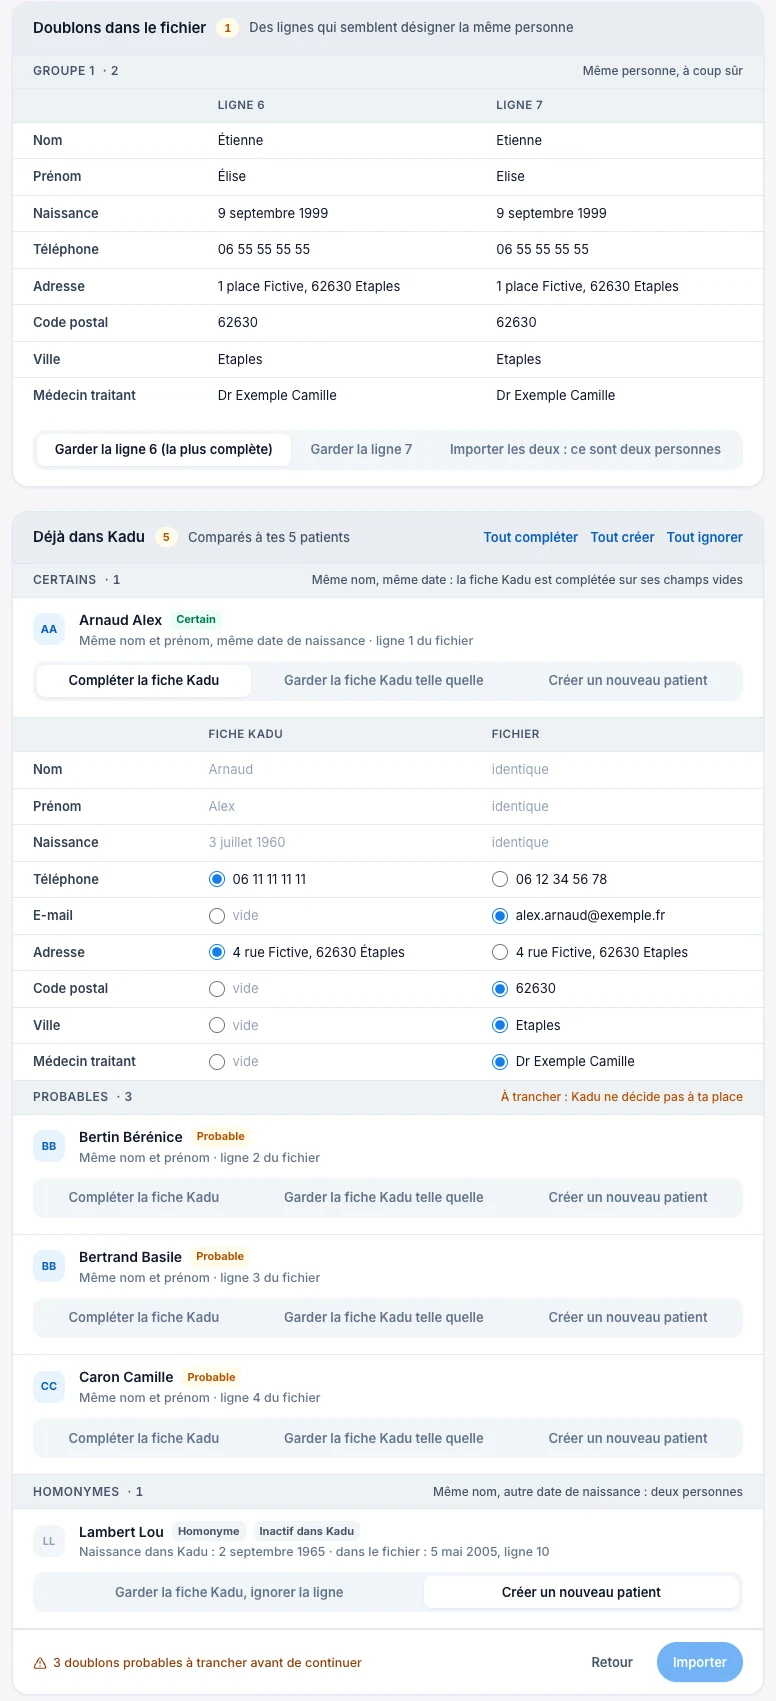The width and height of the screenshot is (776, 1701).
Task: Click the warning triangle icon in footer
Action: [40, 1663]
